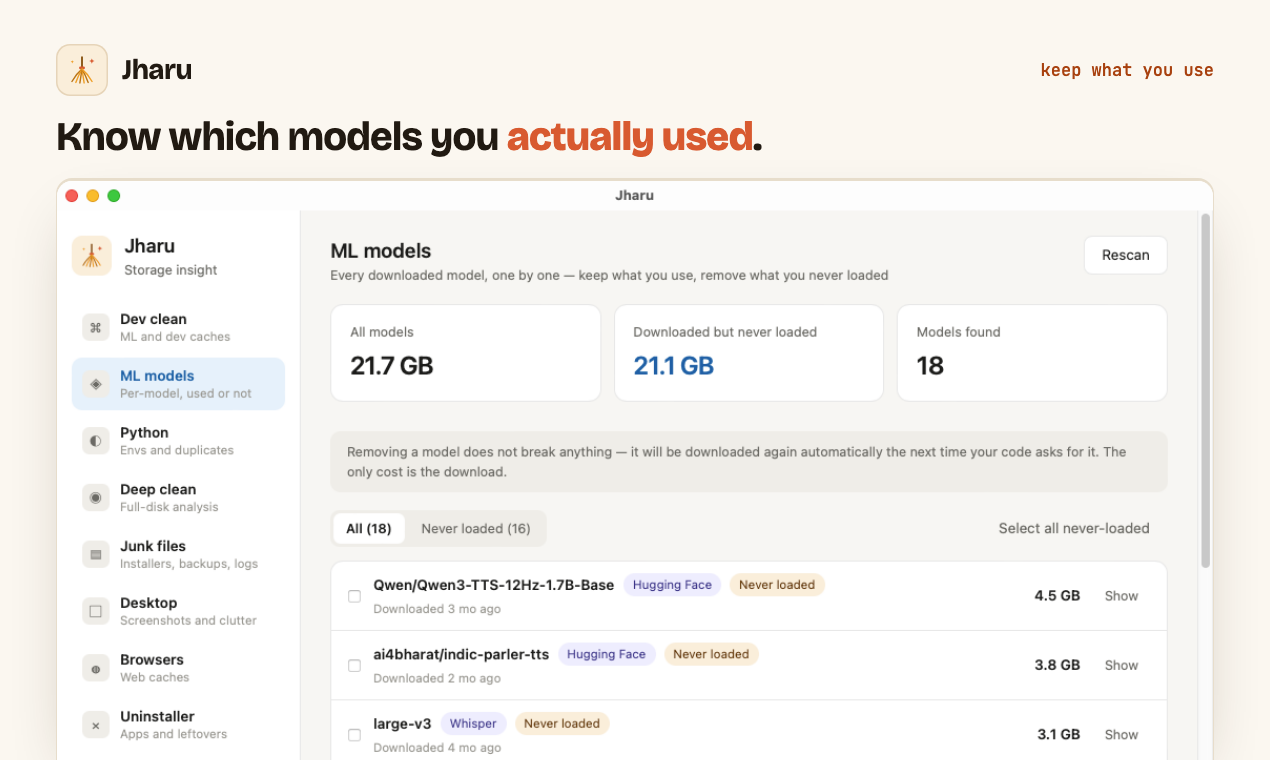Open the Browsers section label

point(152,660)
